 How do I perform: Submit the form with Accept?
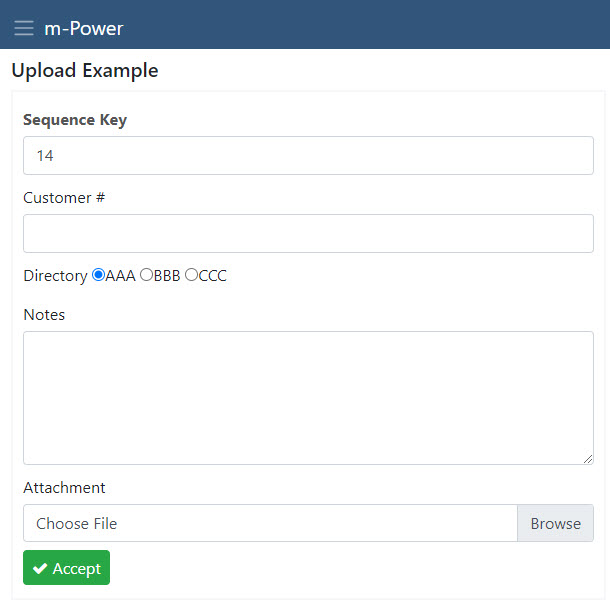[66, 568]
